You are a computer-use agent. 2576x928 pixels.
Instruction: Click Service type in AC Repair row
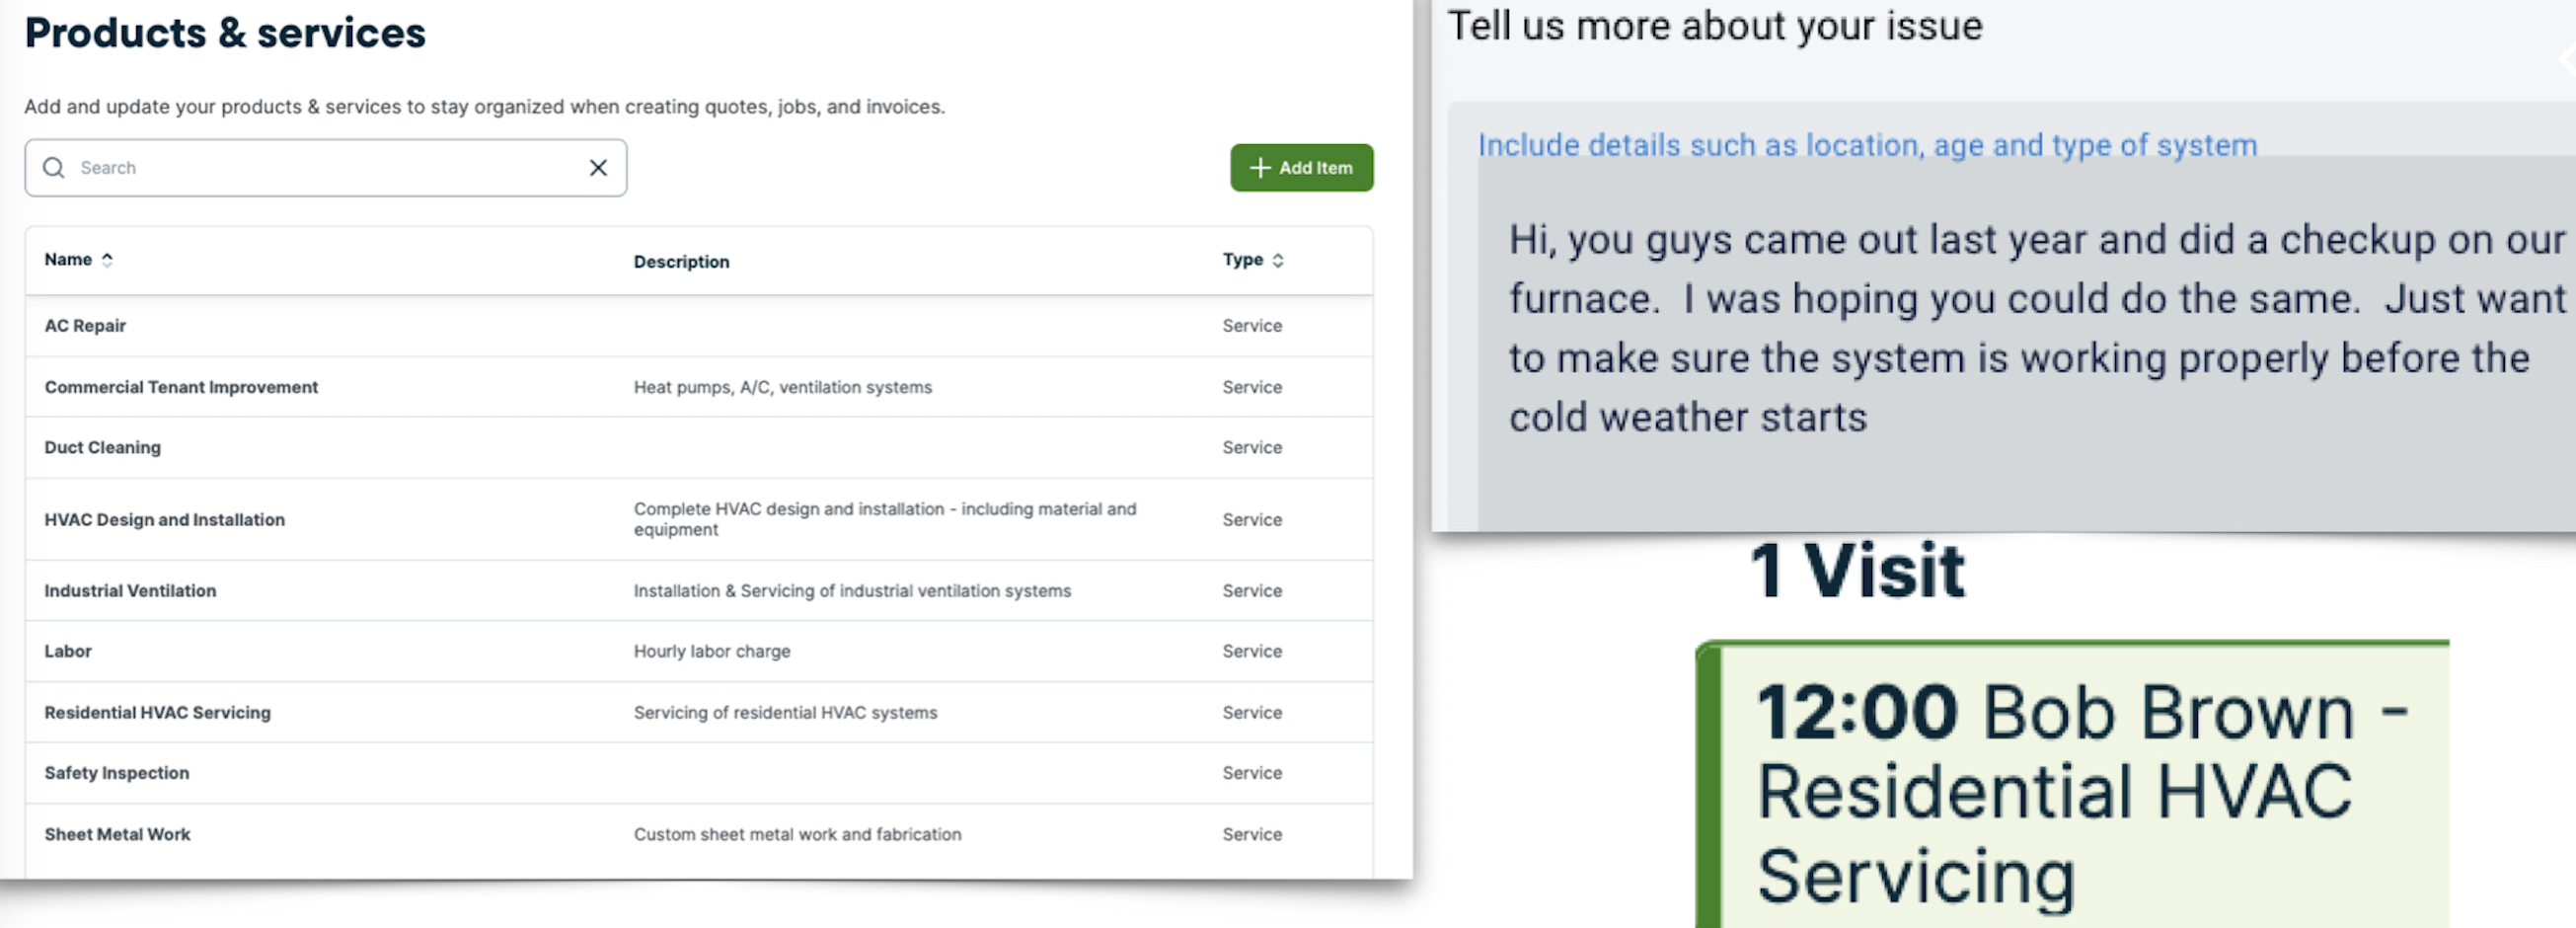1252,326
